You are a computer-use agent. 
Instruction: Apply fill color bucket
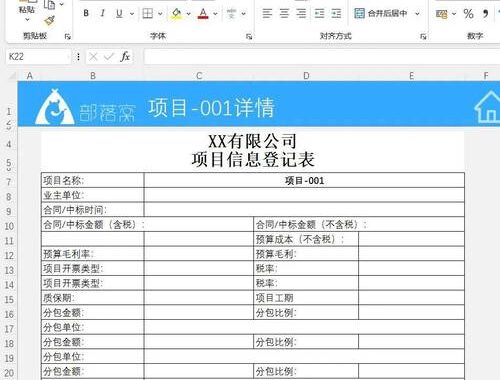[176, 13]
